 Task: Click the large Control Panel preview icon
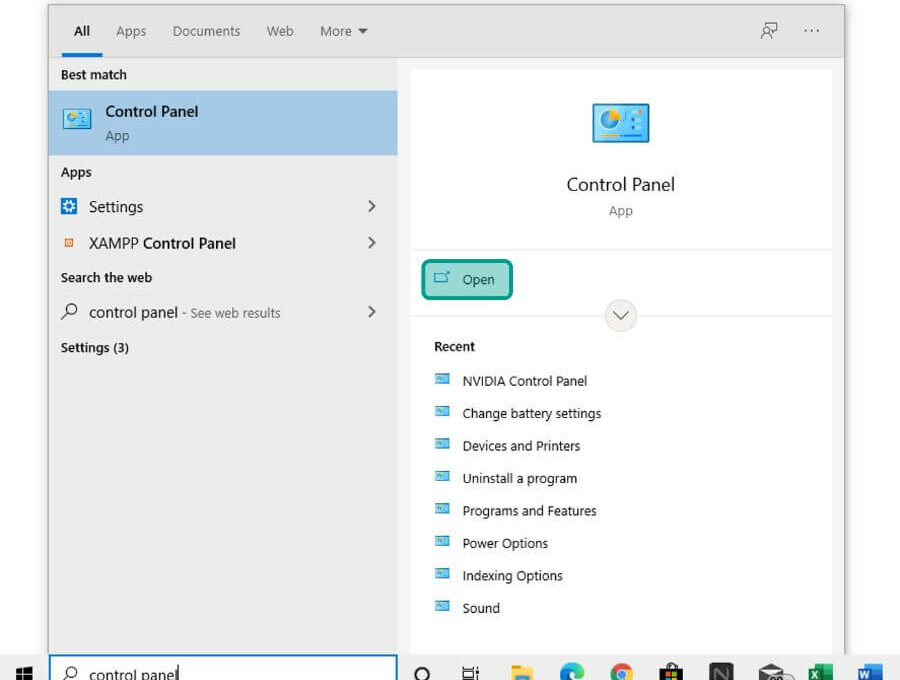pyautogui.click(x=620, y=123)
